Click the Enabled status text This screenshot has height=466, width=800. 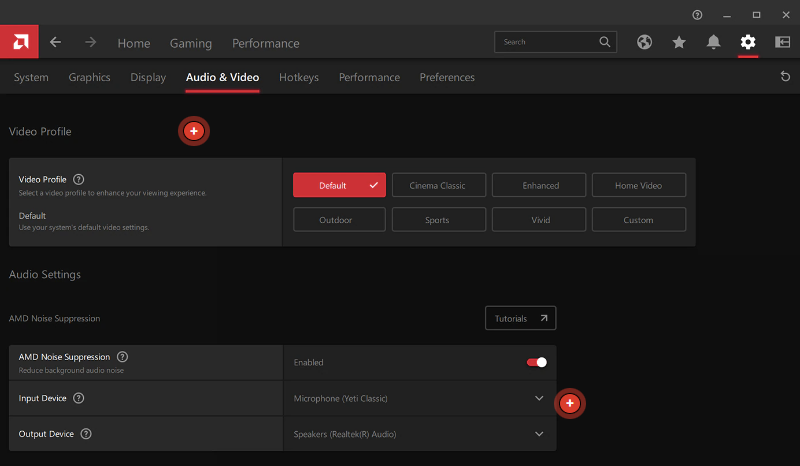(x=308, y=362)
